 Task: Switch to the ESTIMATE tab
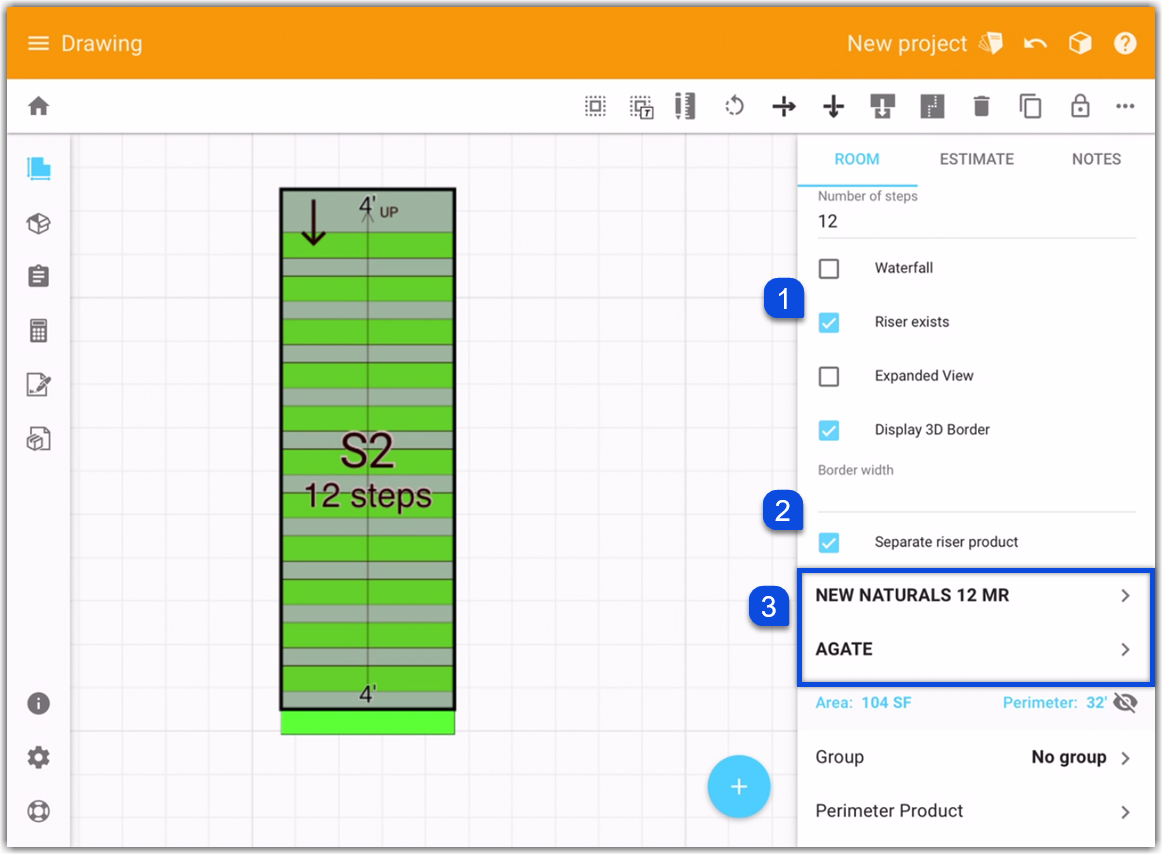click(x=976, y=159)
